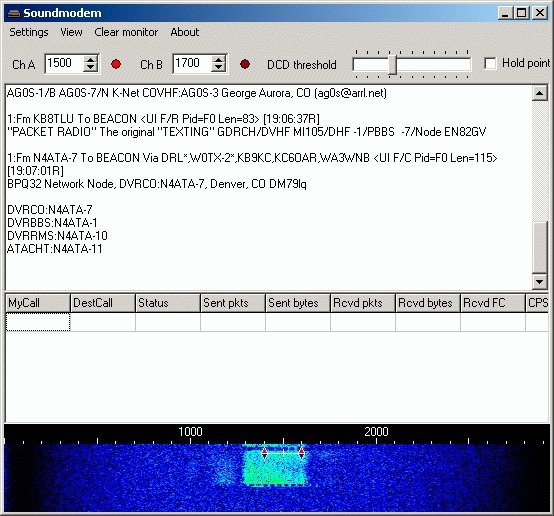
Task: Open the Settings menu
Action: point(29,32)
